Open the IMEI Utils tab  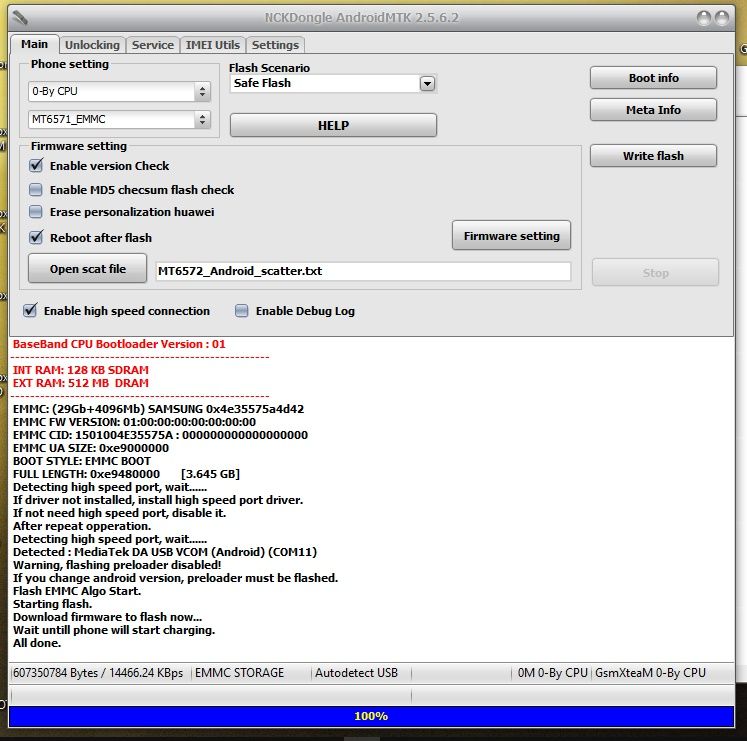point(212,45)
